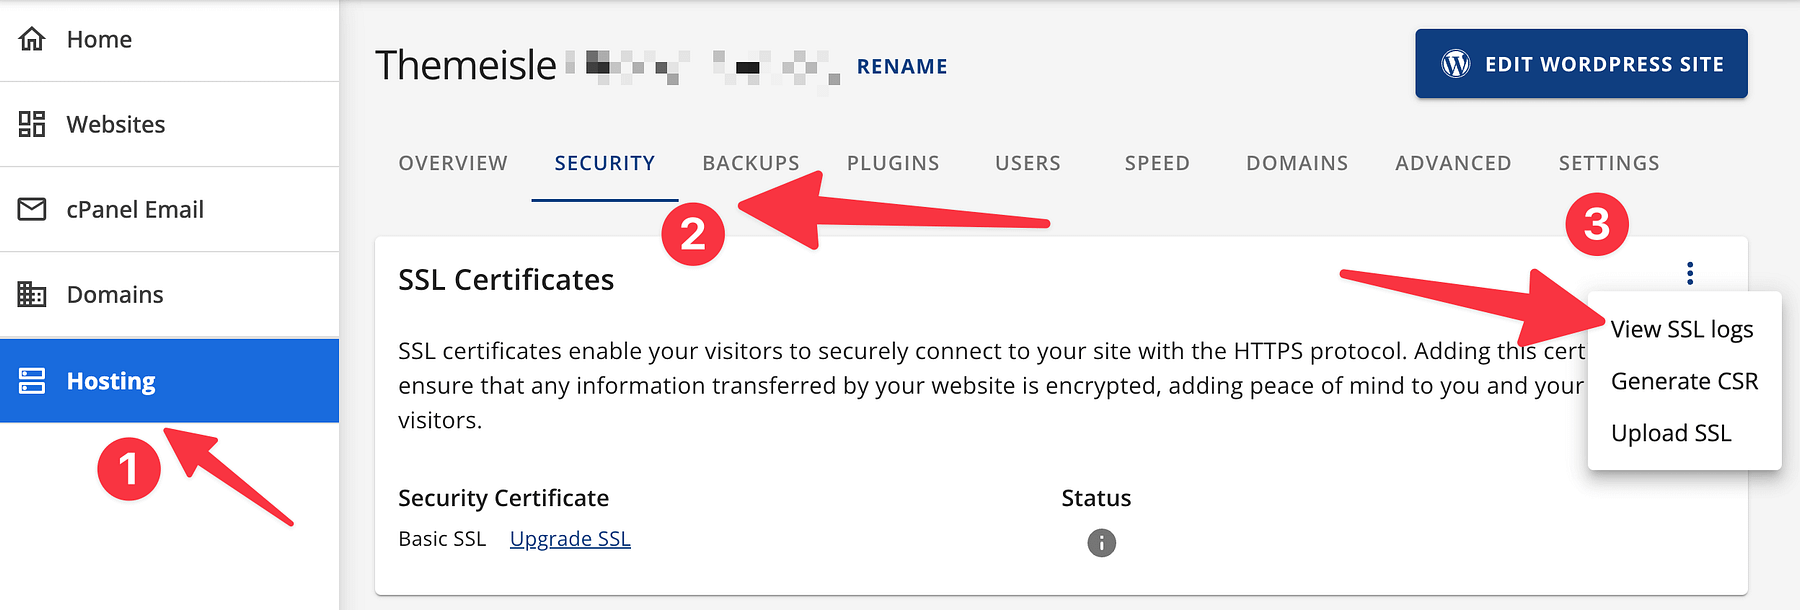This screenshot has width=1800, height=610.
Task: Select the Websites grid icon
Action: pos(32,123)
